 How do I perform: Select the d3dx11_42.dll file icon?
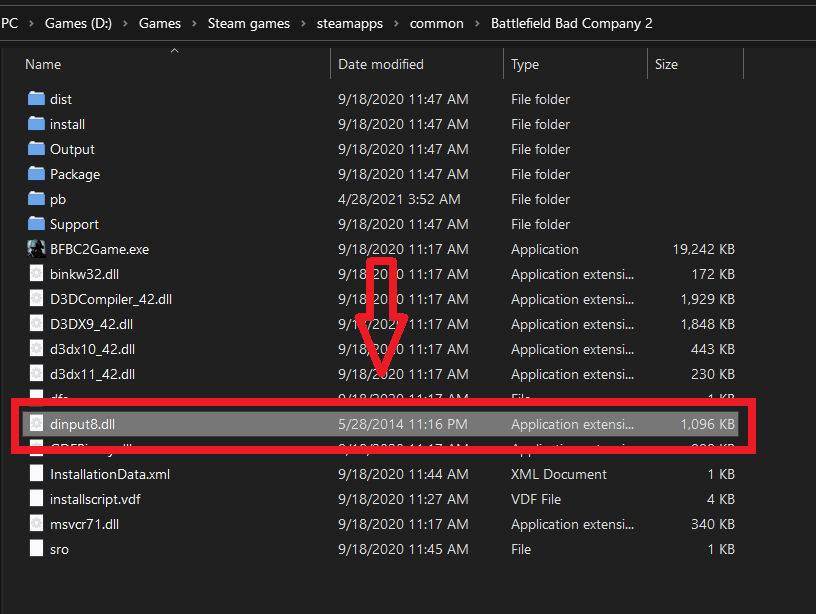[x=36, y=374]
